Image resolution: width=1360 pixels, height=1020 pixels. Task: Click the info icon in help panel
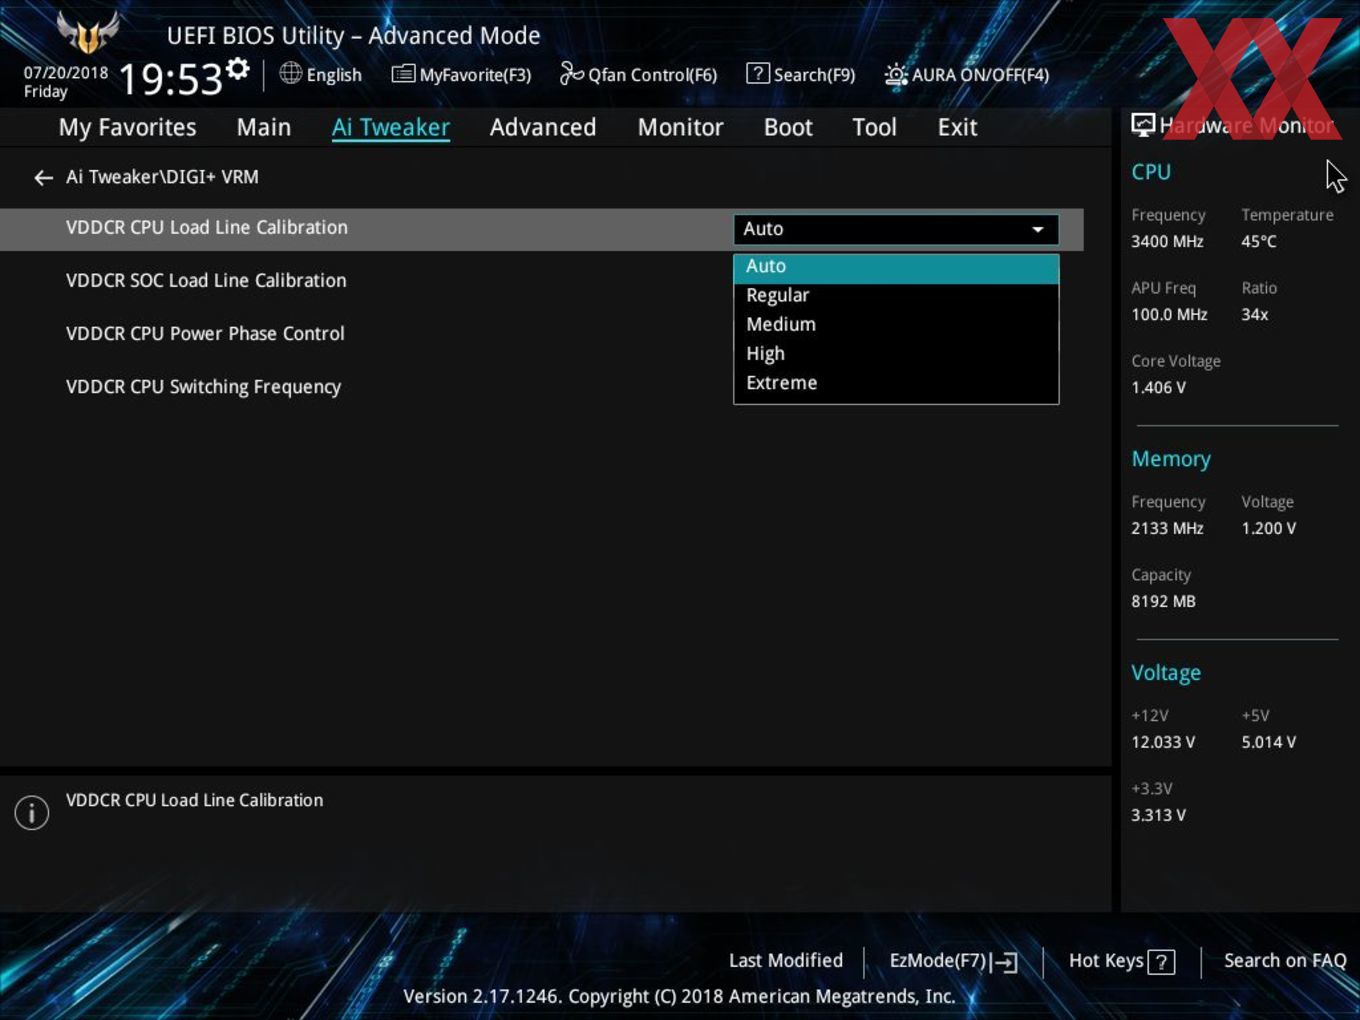pos(32,812)
